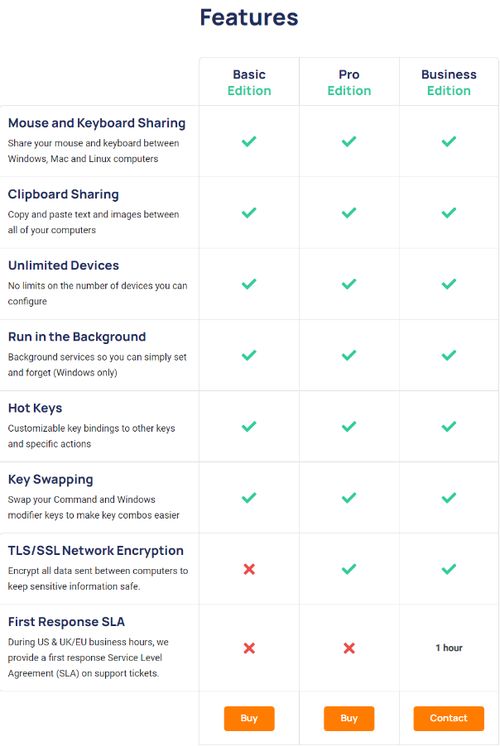Click Business checkmark for Unlimited Devices

point(449,284)
